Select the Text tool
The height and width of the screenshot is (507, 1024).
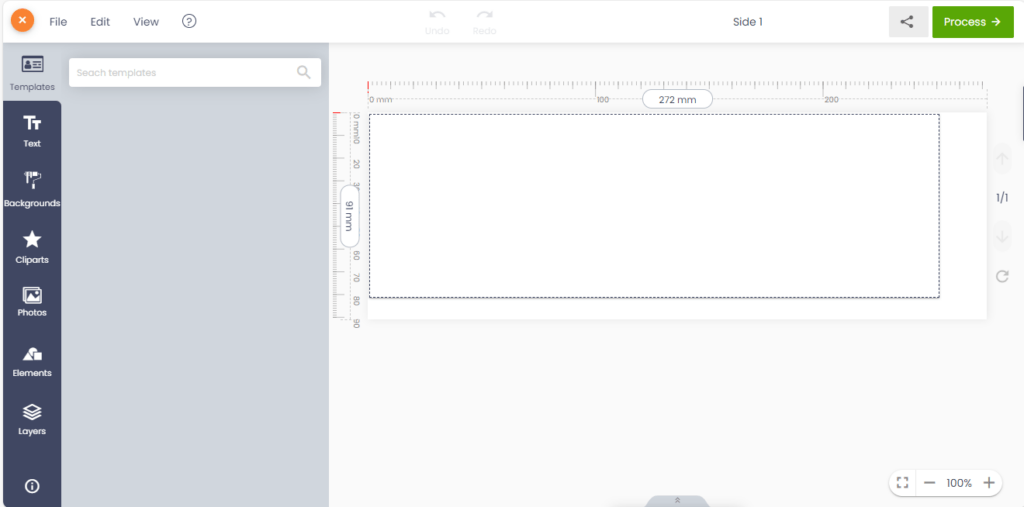coord(32,130)
